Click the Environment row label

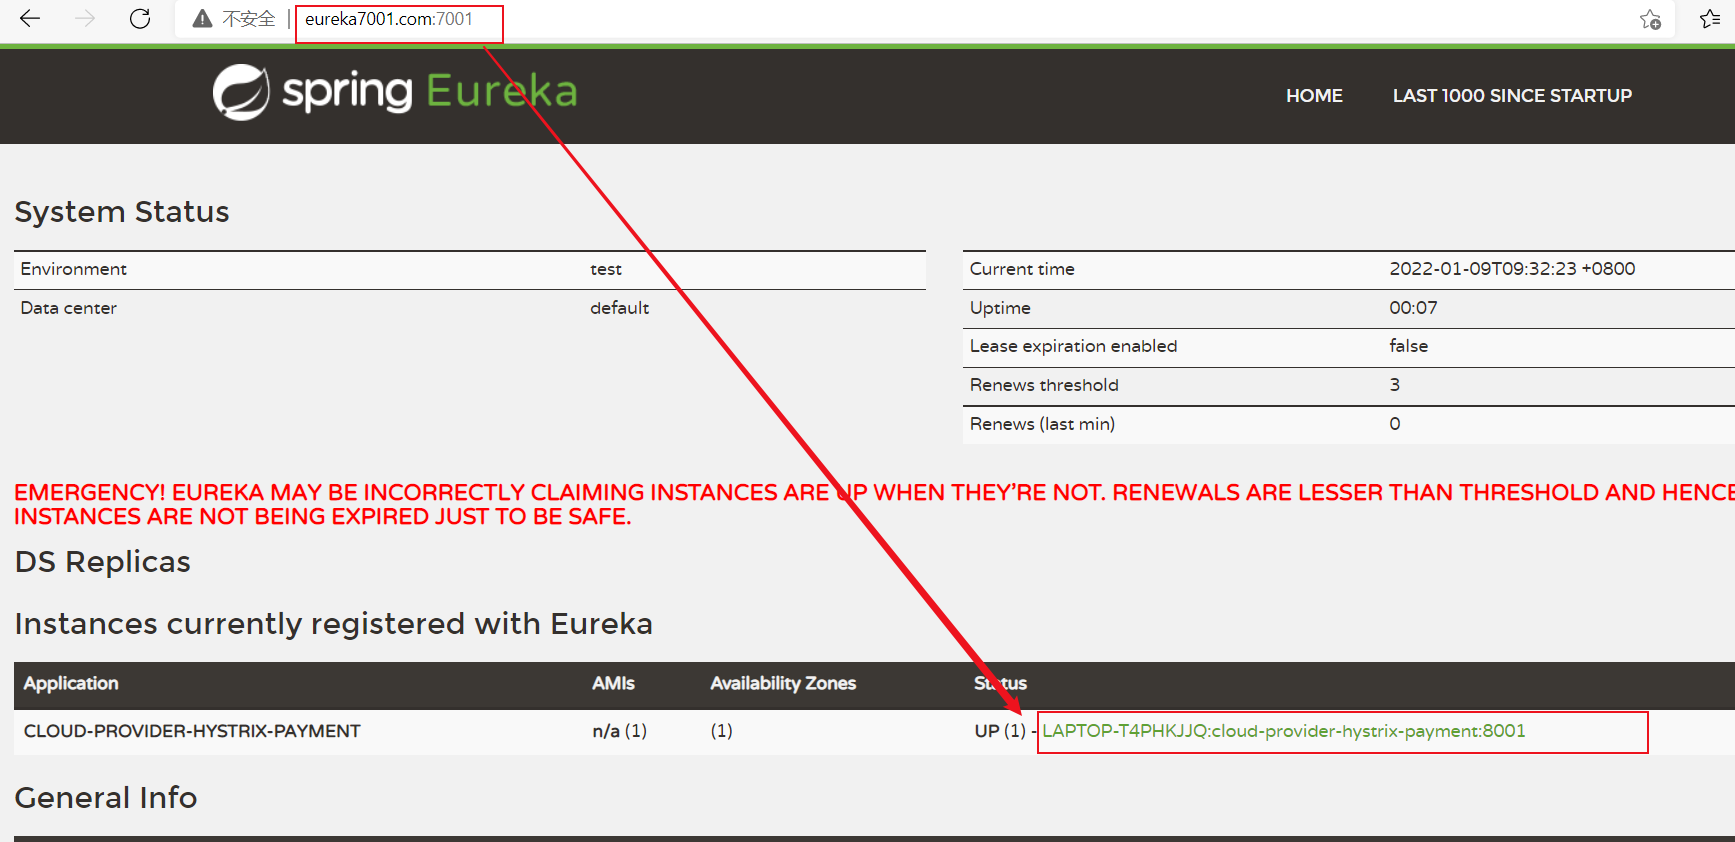pyautogui.click(x=73, y=269)
